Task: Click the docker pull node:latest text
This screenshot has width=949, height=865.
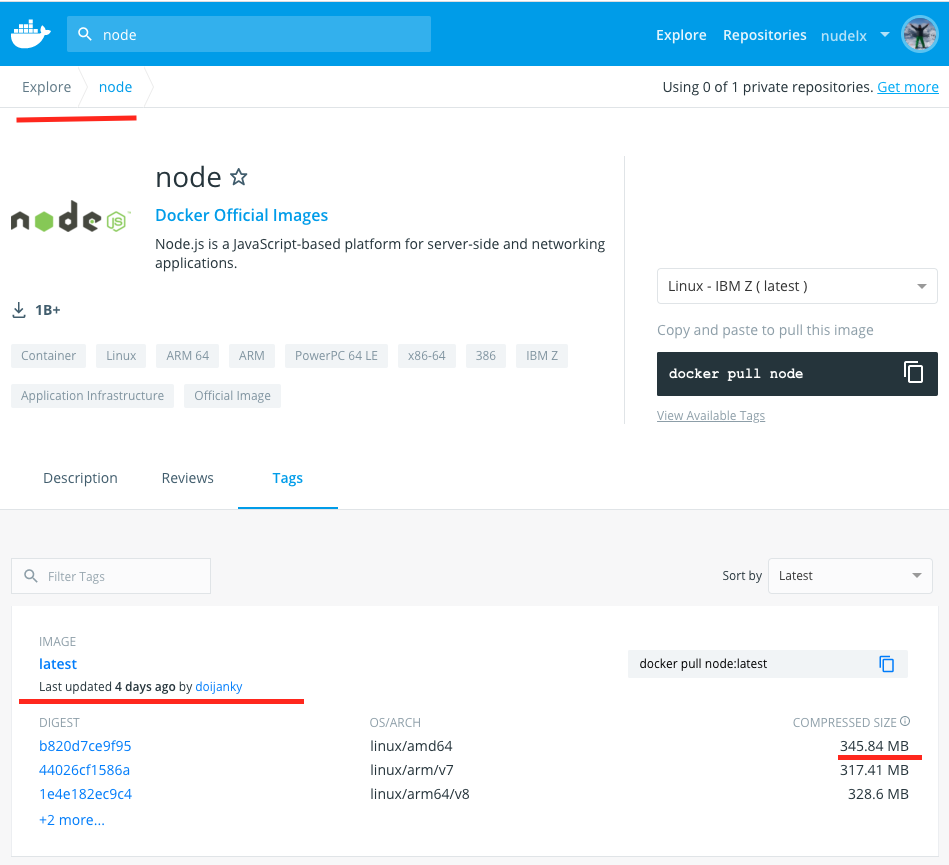Action: pos(703,664)
